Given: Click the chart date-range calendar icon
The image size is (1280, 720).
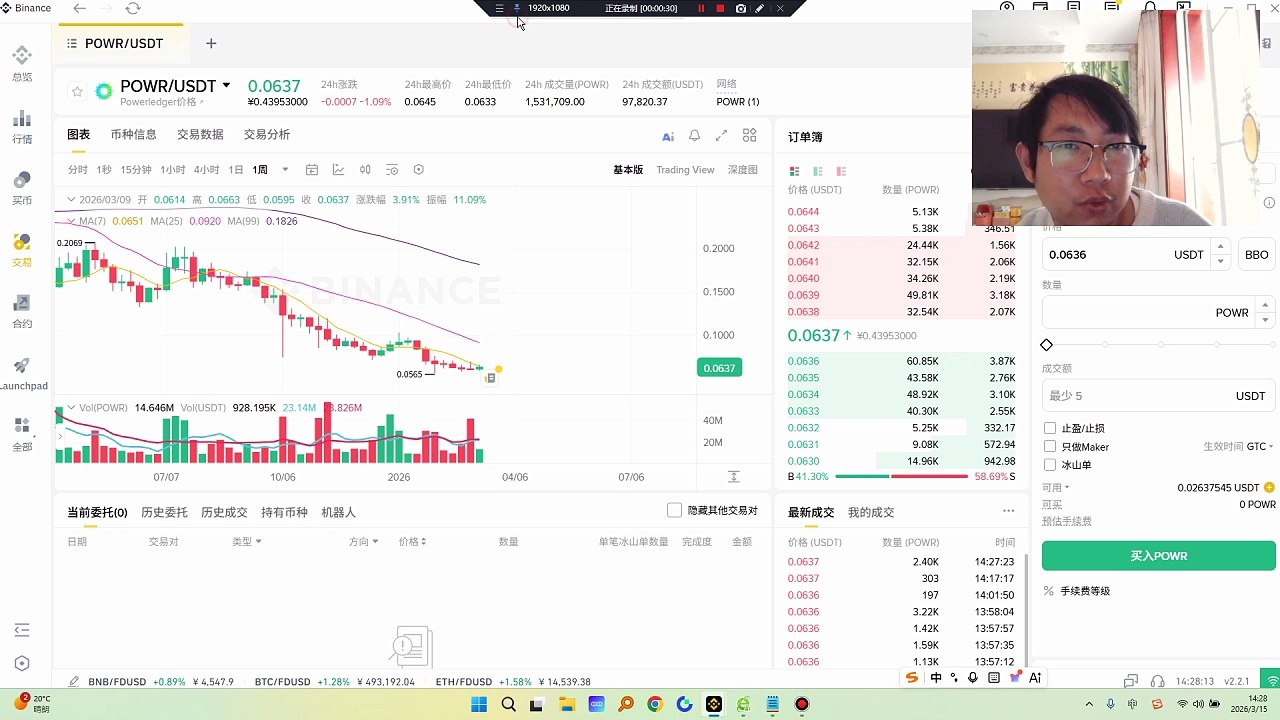Looking at the screenshot, I should coord(312,170).
